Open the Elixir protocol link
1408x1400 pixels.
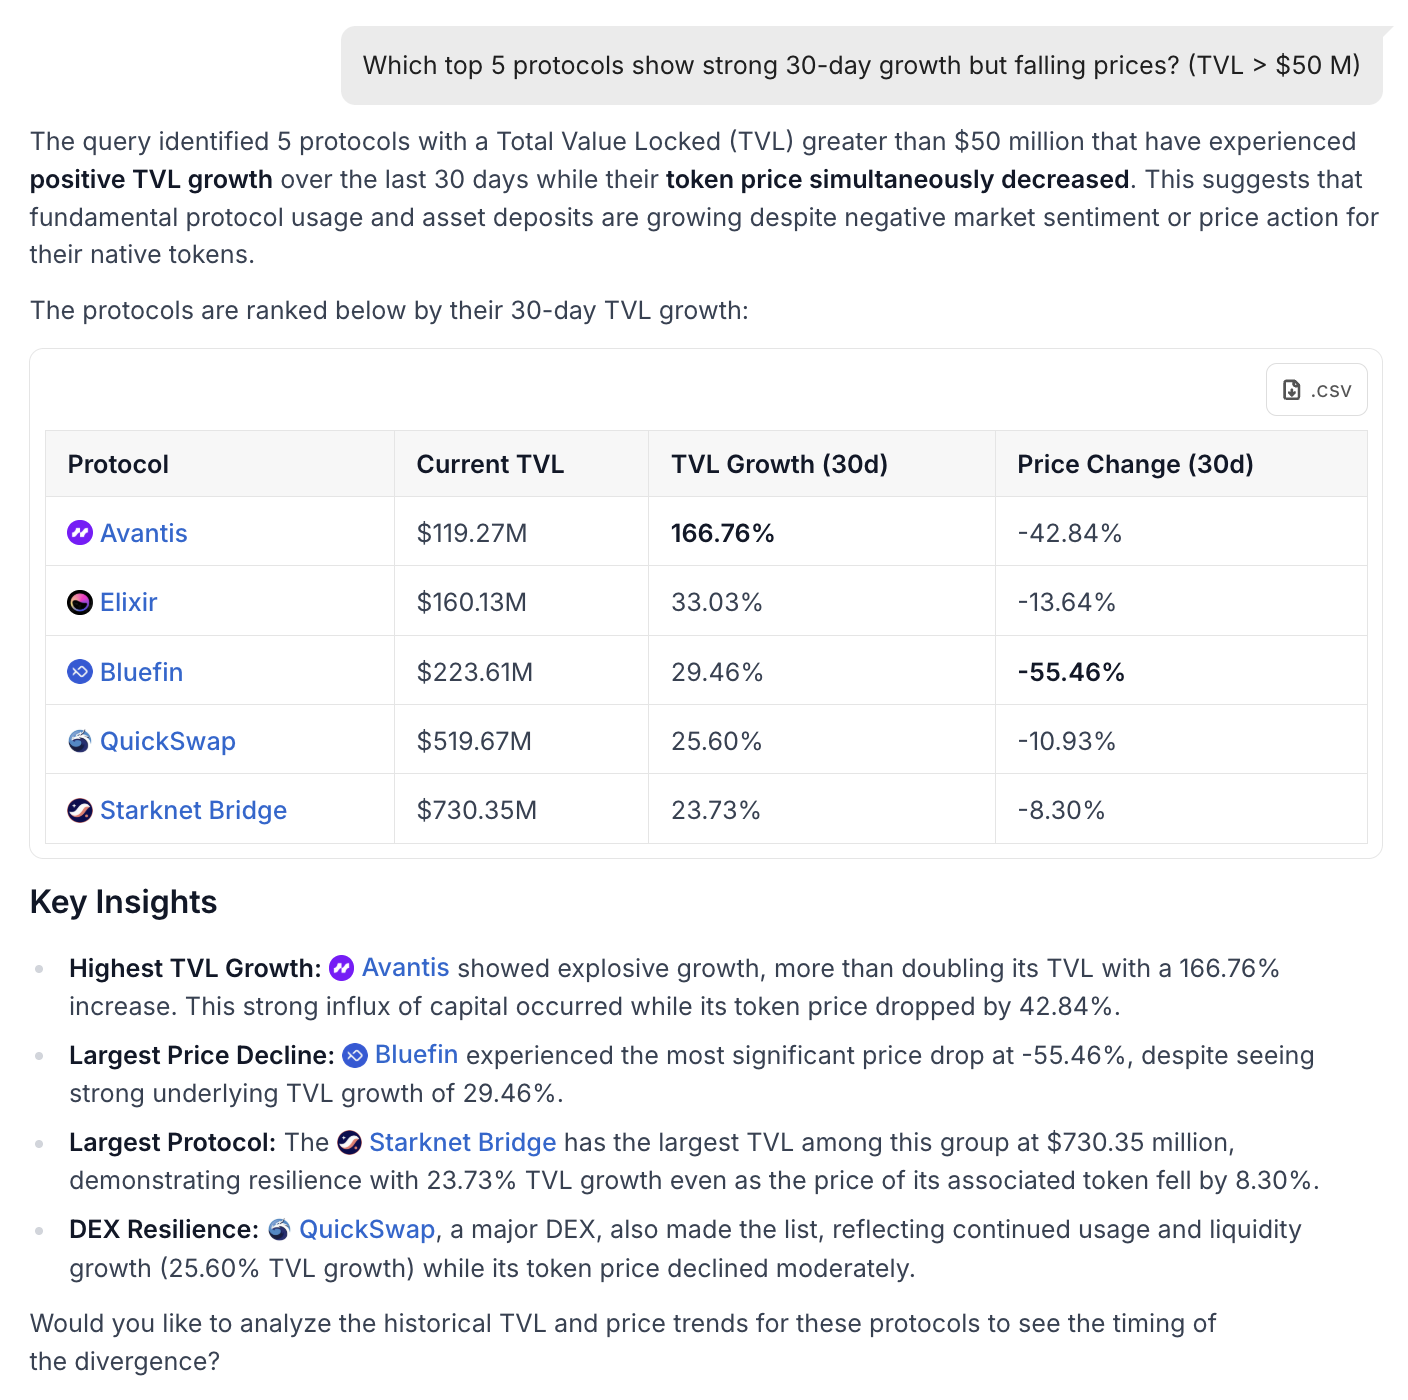tap(129, 602)
